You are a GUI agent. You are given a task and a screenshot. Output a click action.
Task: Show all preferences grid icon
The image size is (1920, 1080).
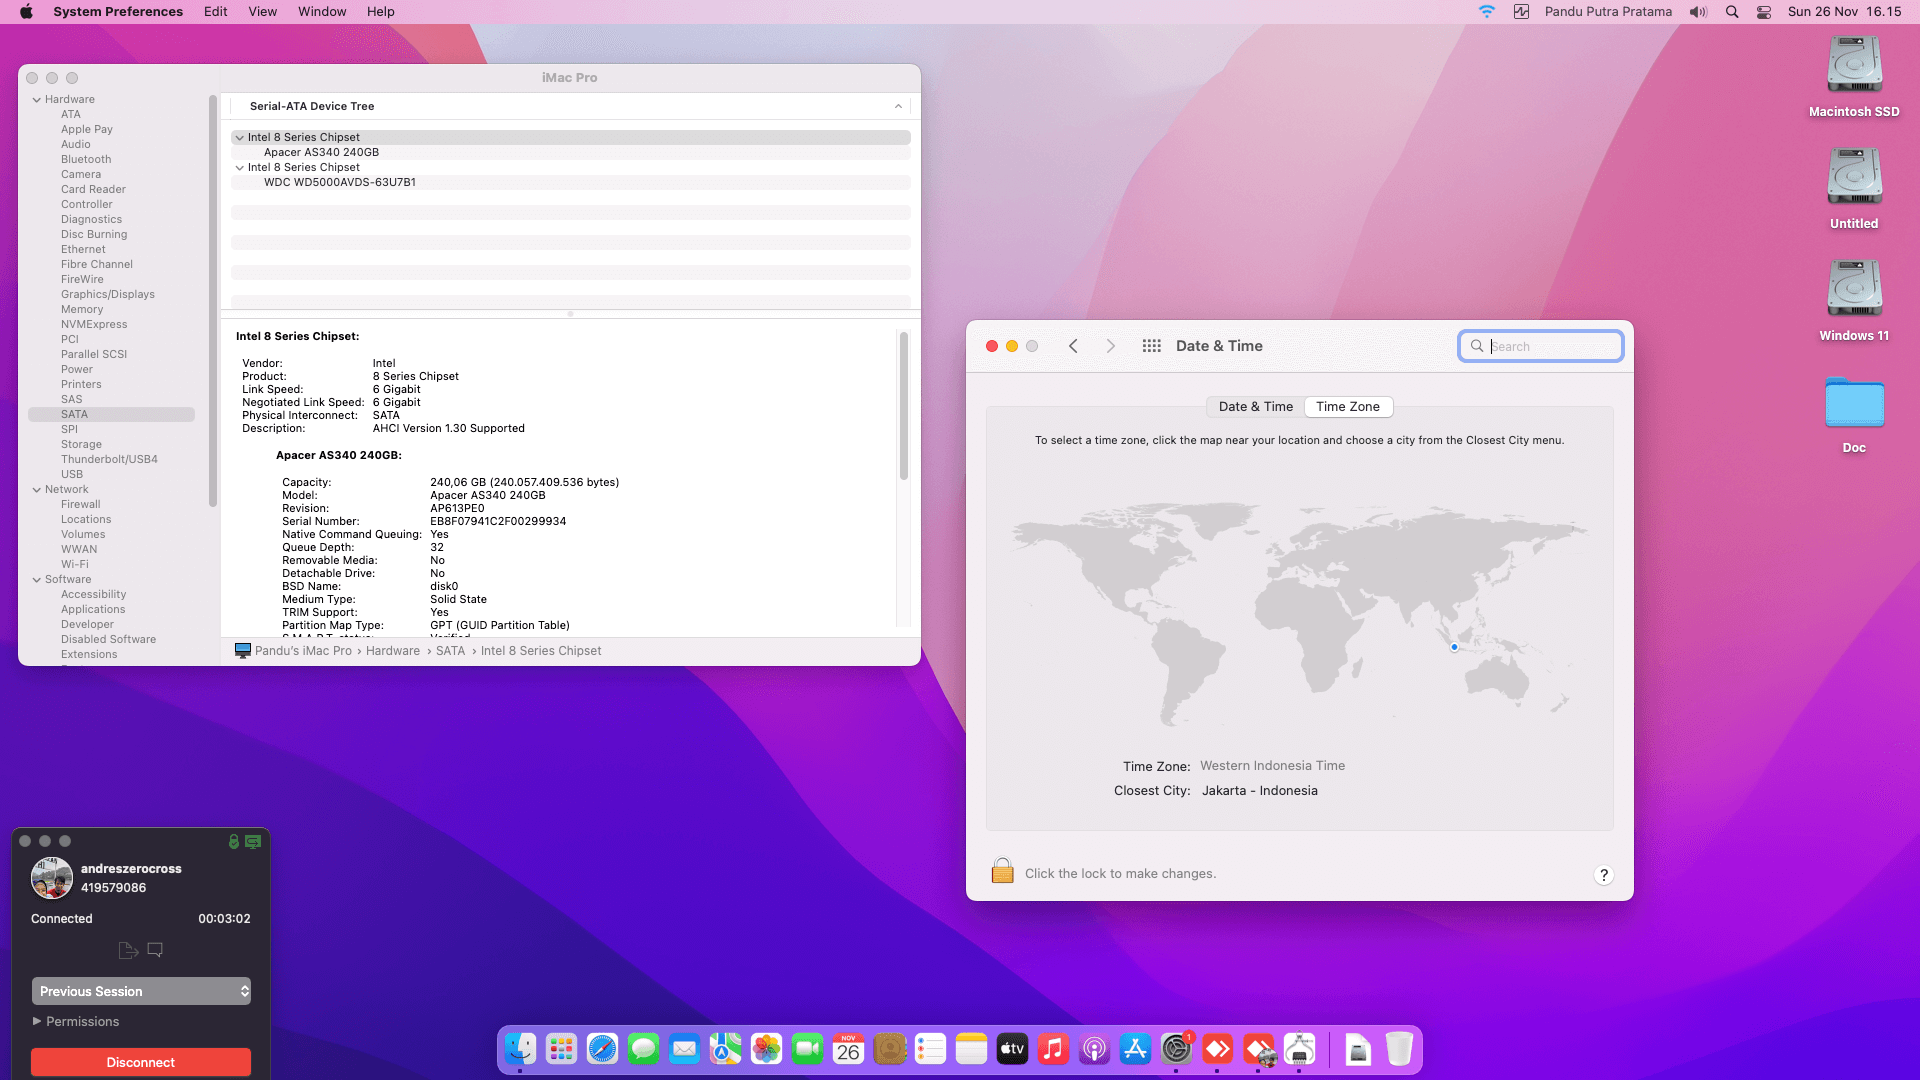[x=1151, y=346]
